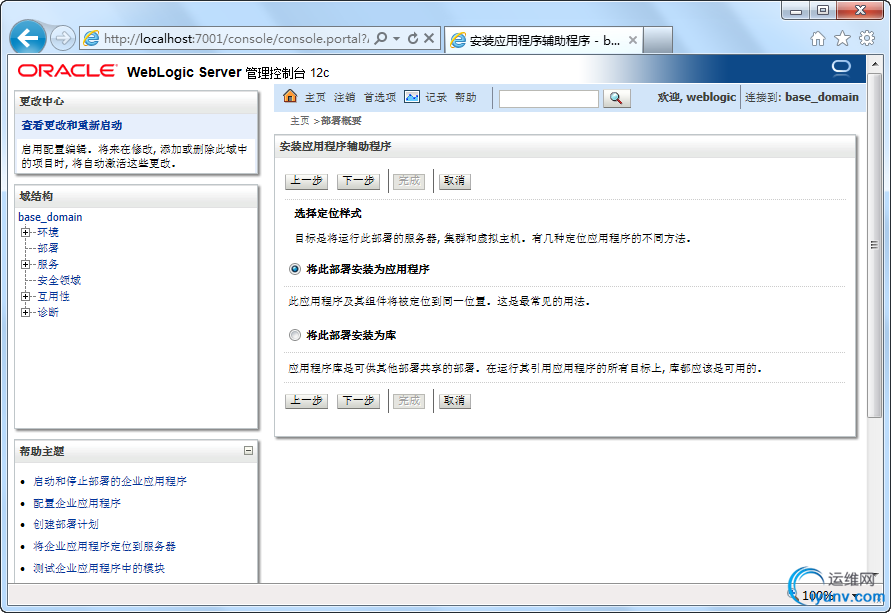891x613 pixels.
Task: Open 安全领域 in the domain tree
Action: point(59,280)
